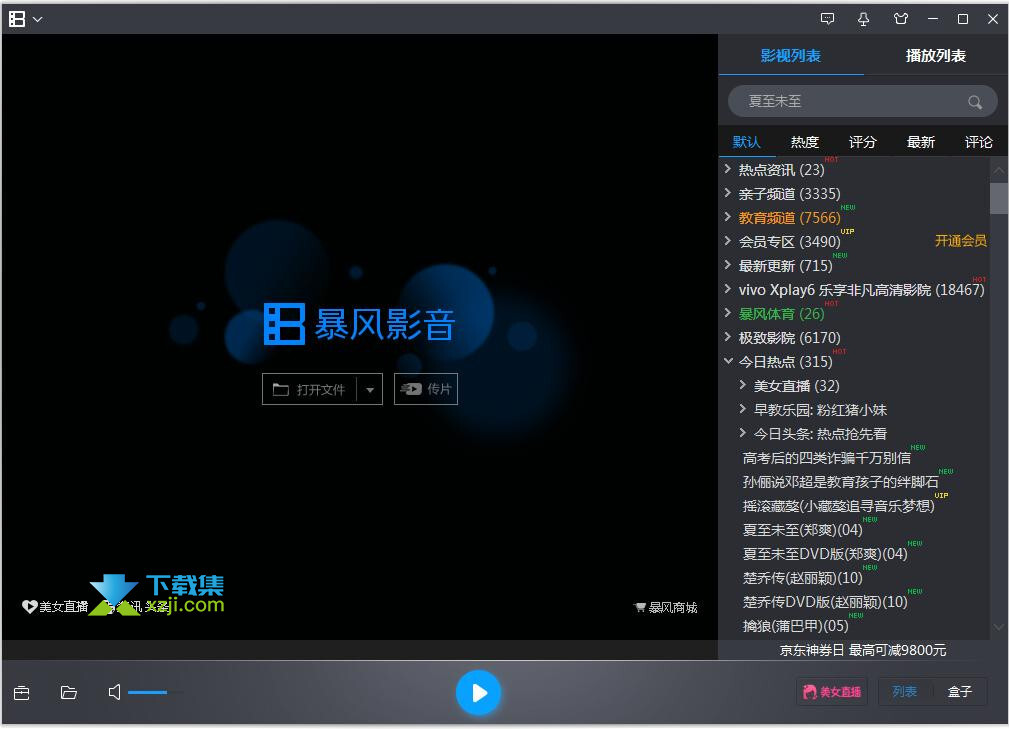Open the feedback message icon in title bar

click(x=828, y=19)
